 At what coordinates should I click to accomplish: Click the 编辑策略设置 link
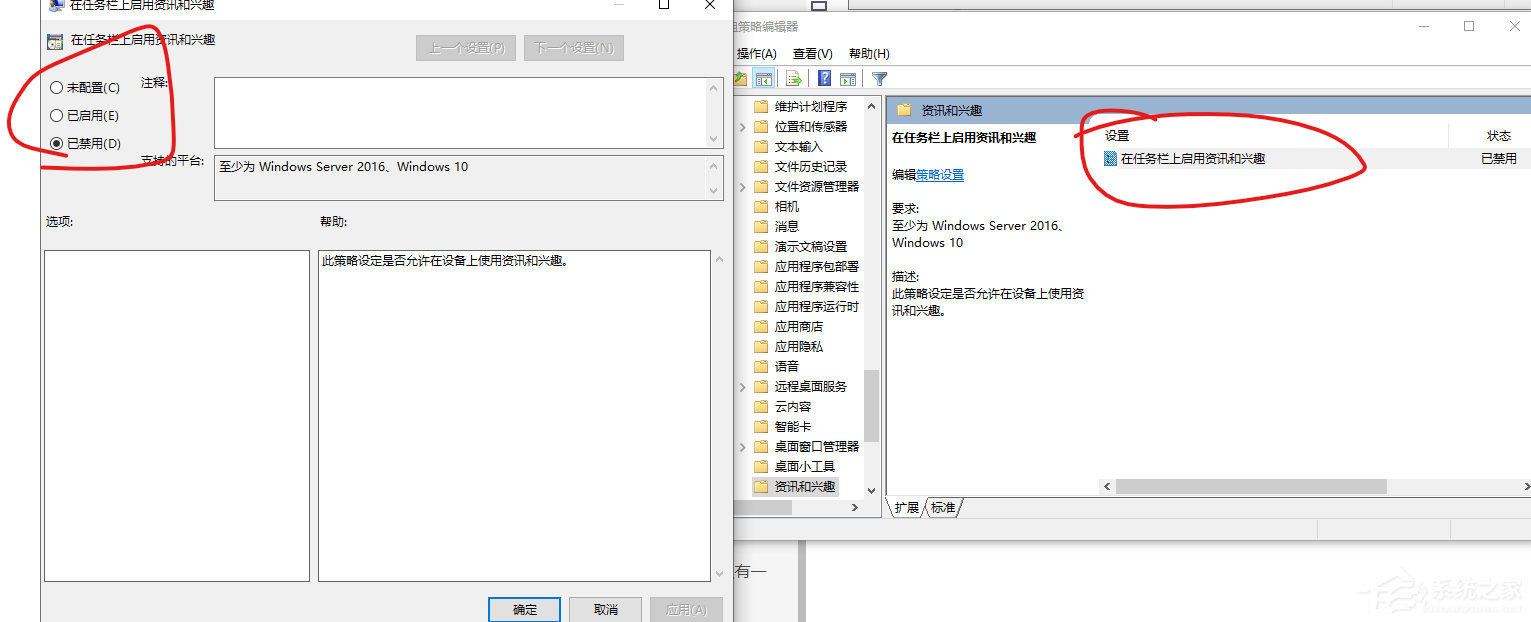pyautogui.click(x=938, y=174)
